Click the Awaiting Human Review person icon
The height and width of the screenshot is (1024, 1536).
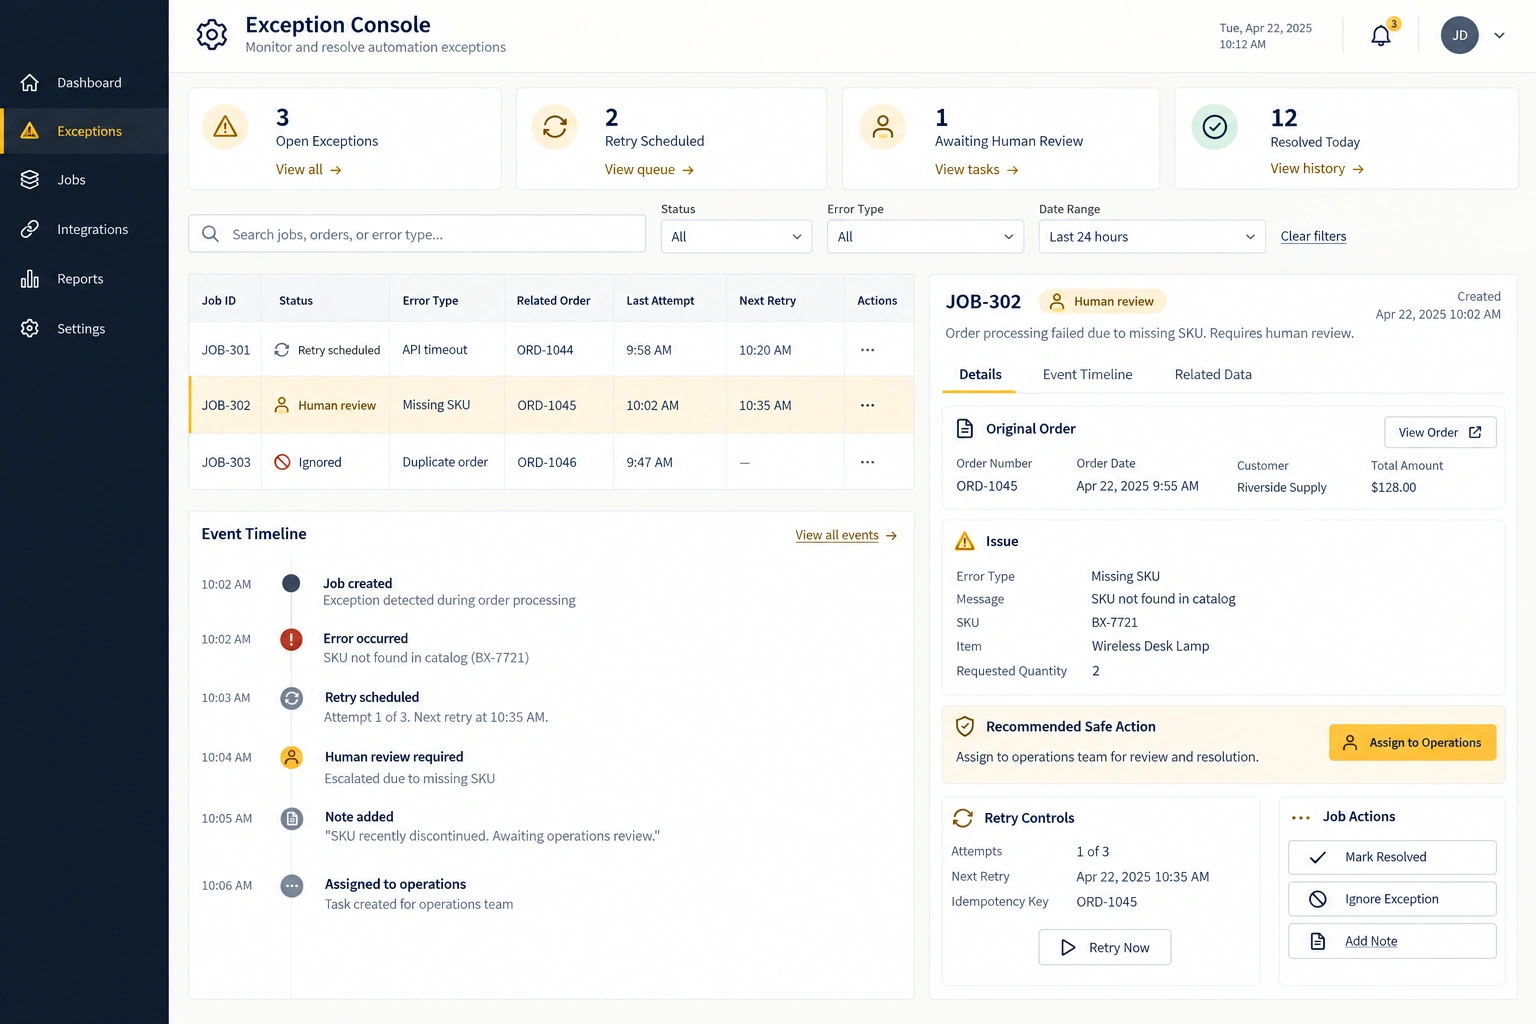[883, 127]
